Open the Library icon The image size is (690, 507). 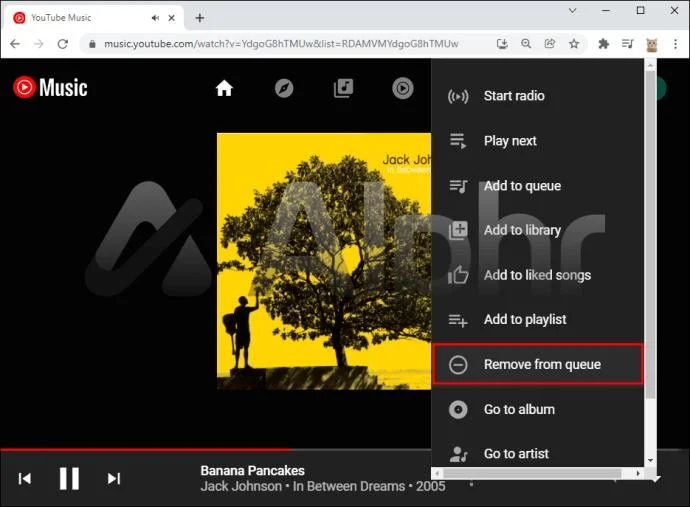(343, 88)
